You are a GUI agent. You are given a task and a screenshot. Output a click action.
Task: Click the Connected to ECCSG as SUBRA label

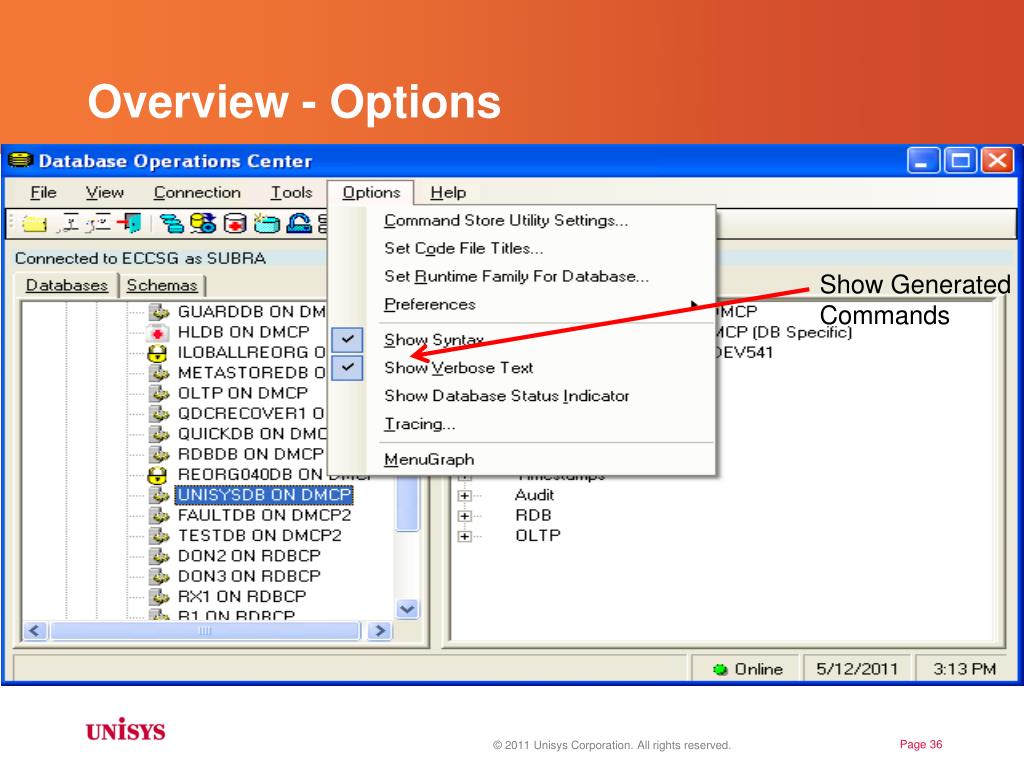click(x=140, y=259)
